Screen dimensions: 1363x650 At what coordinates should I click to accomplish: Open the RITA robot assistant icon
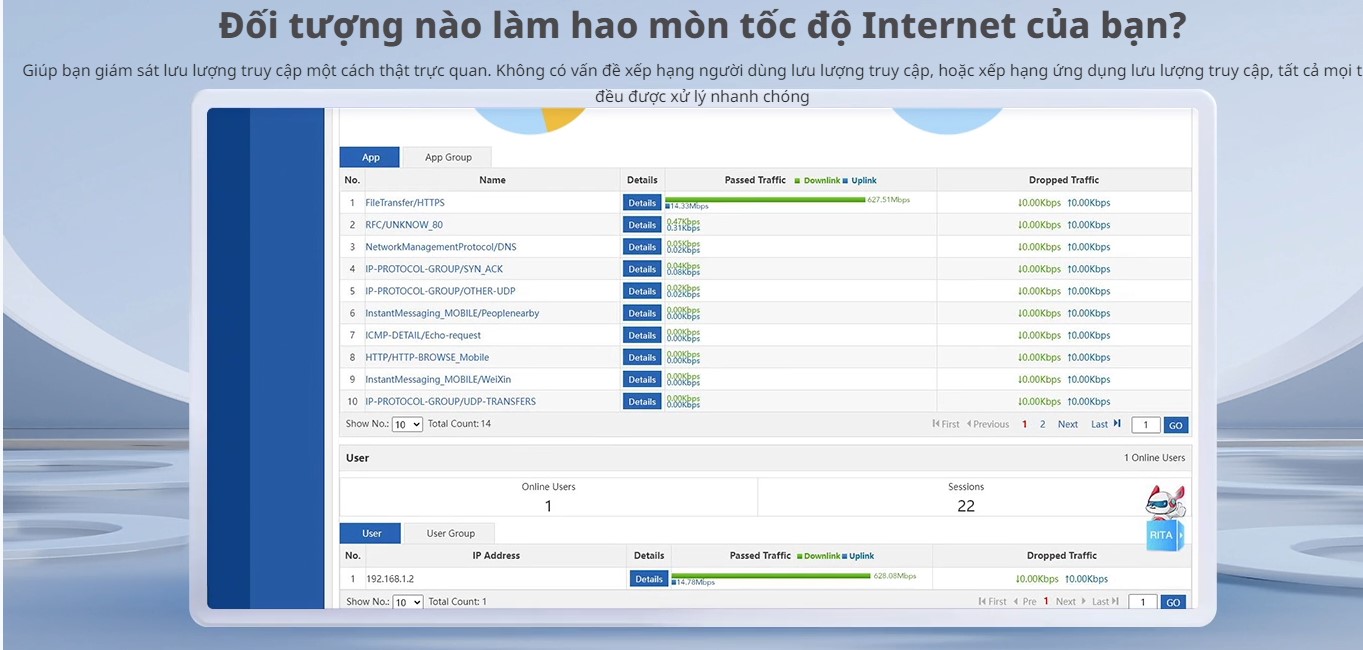tap(1164, 518)
